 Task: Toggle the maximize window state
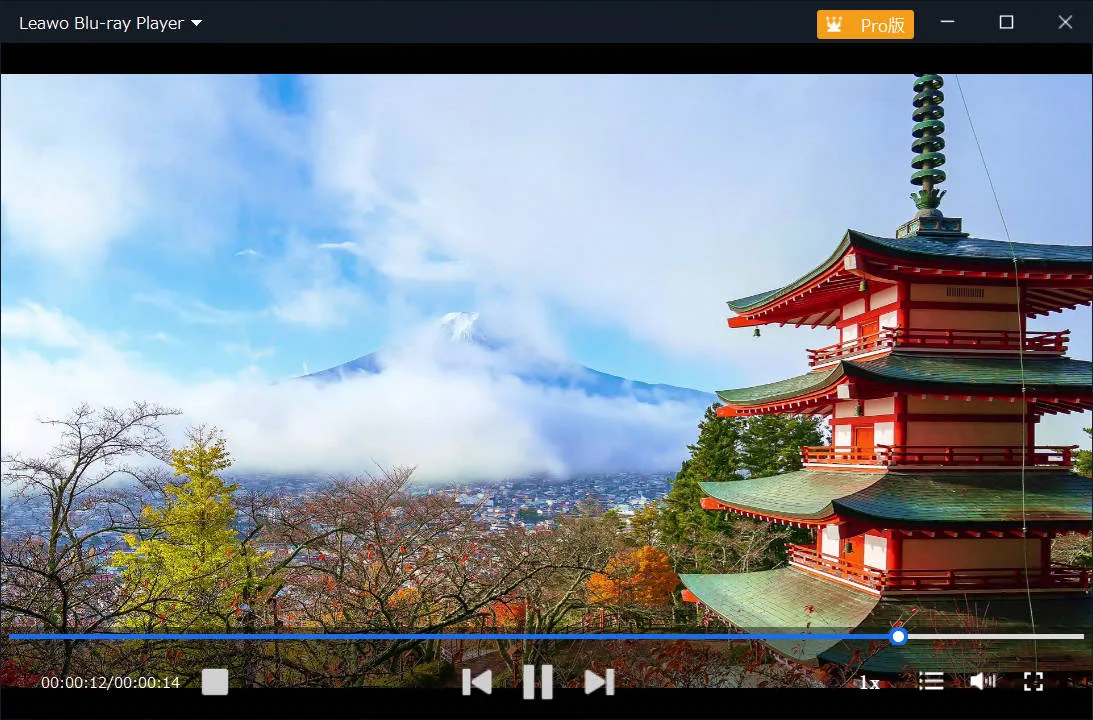click(x=1006, y=22)
